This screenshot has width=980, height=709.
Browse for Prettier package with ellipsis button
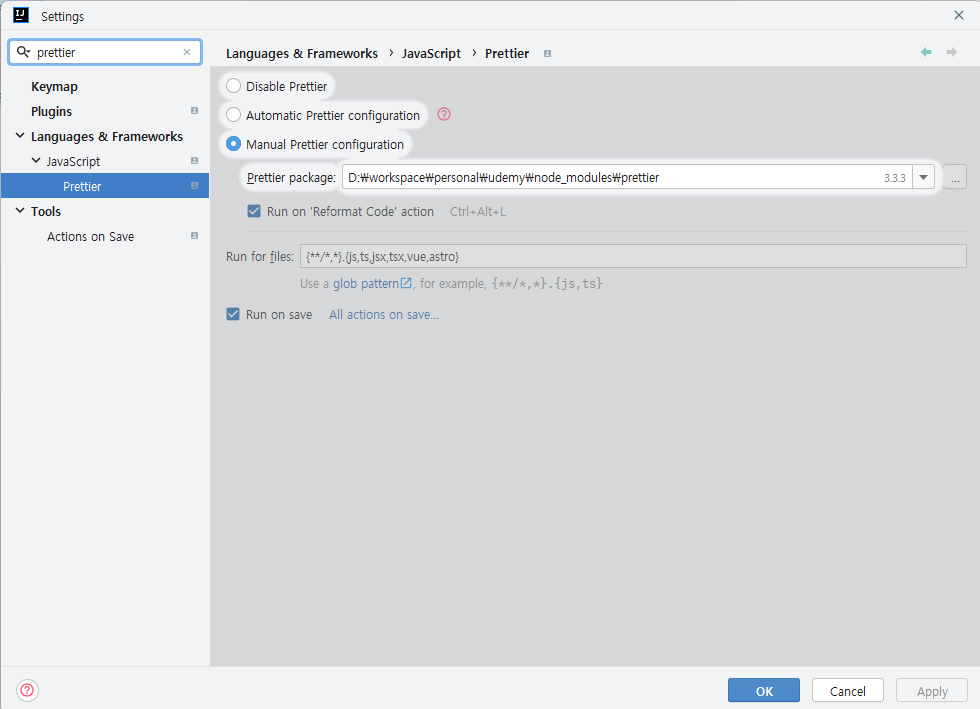click(x=955, y=177)
